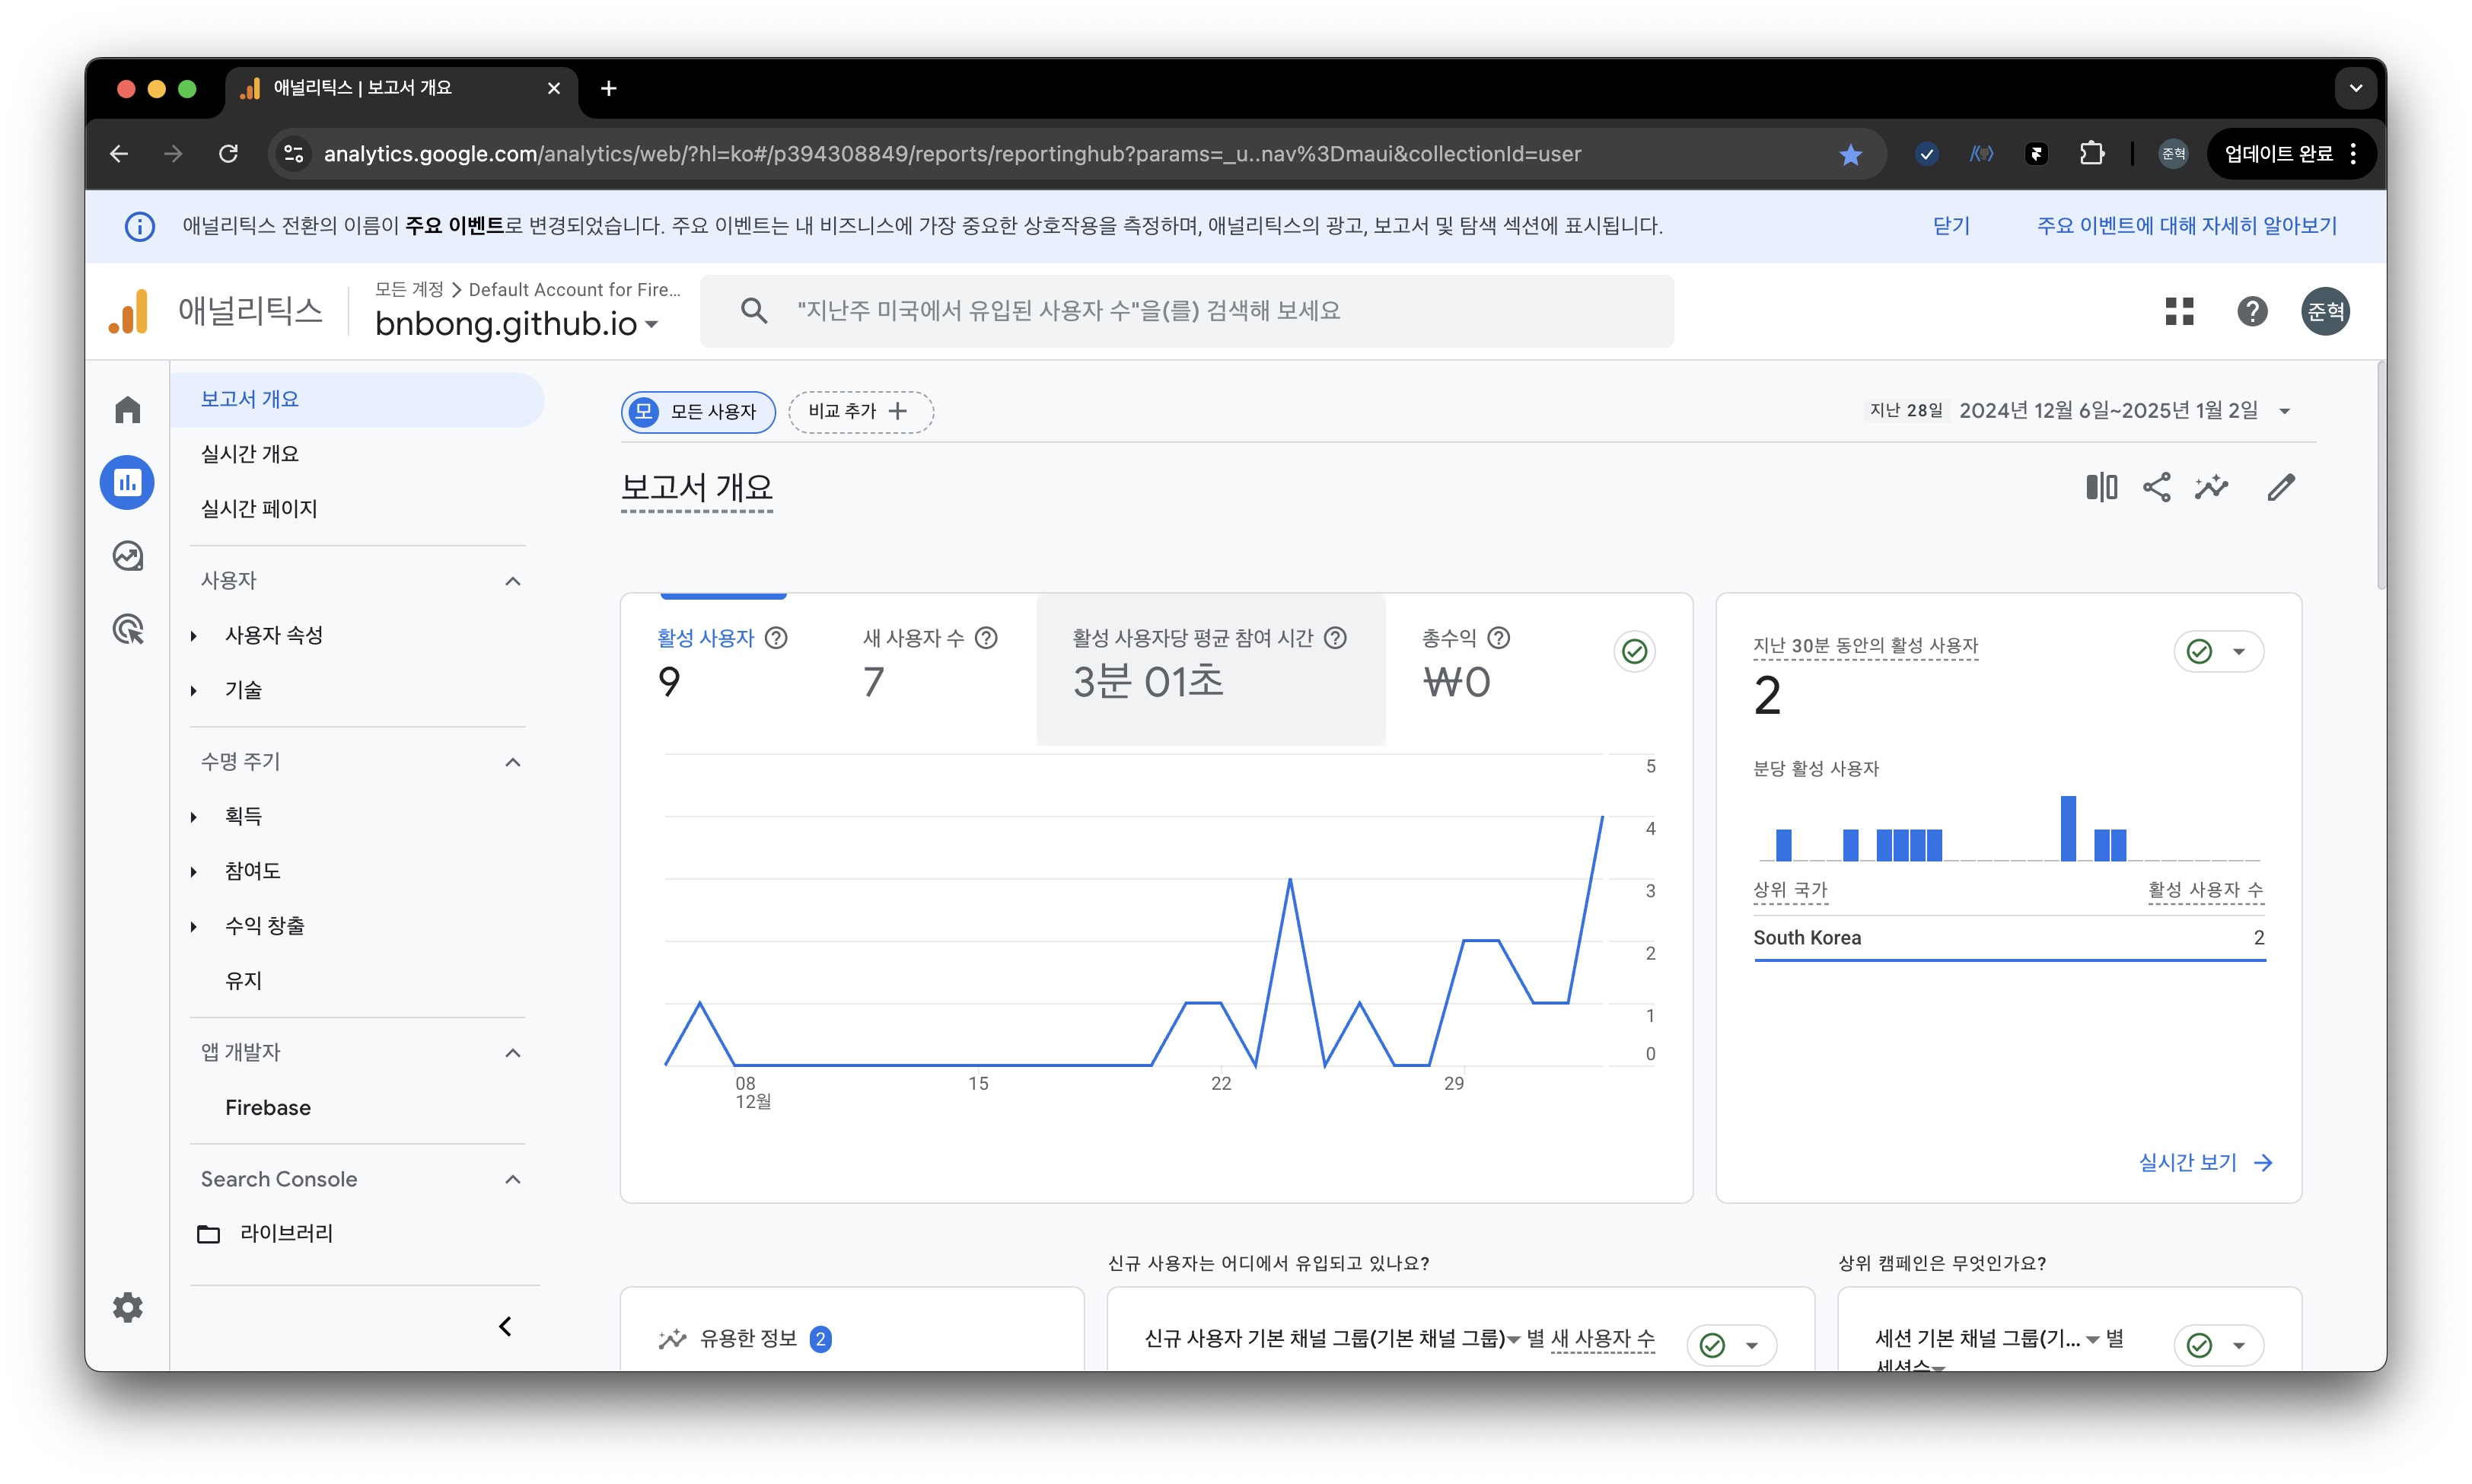Expand the 획득 tree item
The width and height of the screenshot is (2472, 1484).
(x=194, y=816)
